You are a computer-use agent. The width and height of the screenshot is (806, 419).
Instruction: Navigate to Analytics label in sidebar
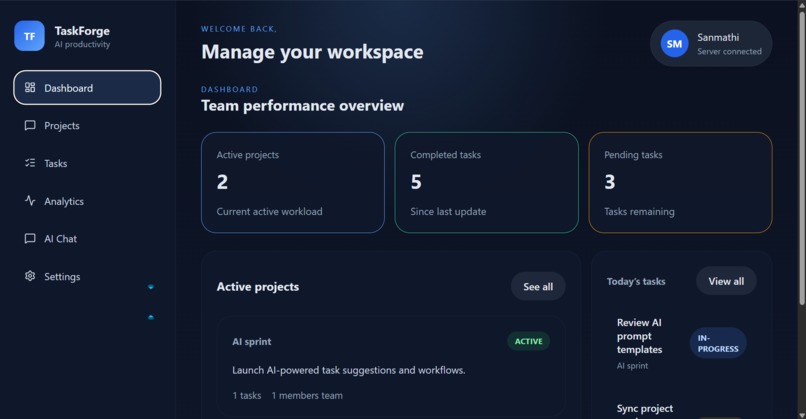[64, 202]
